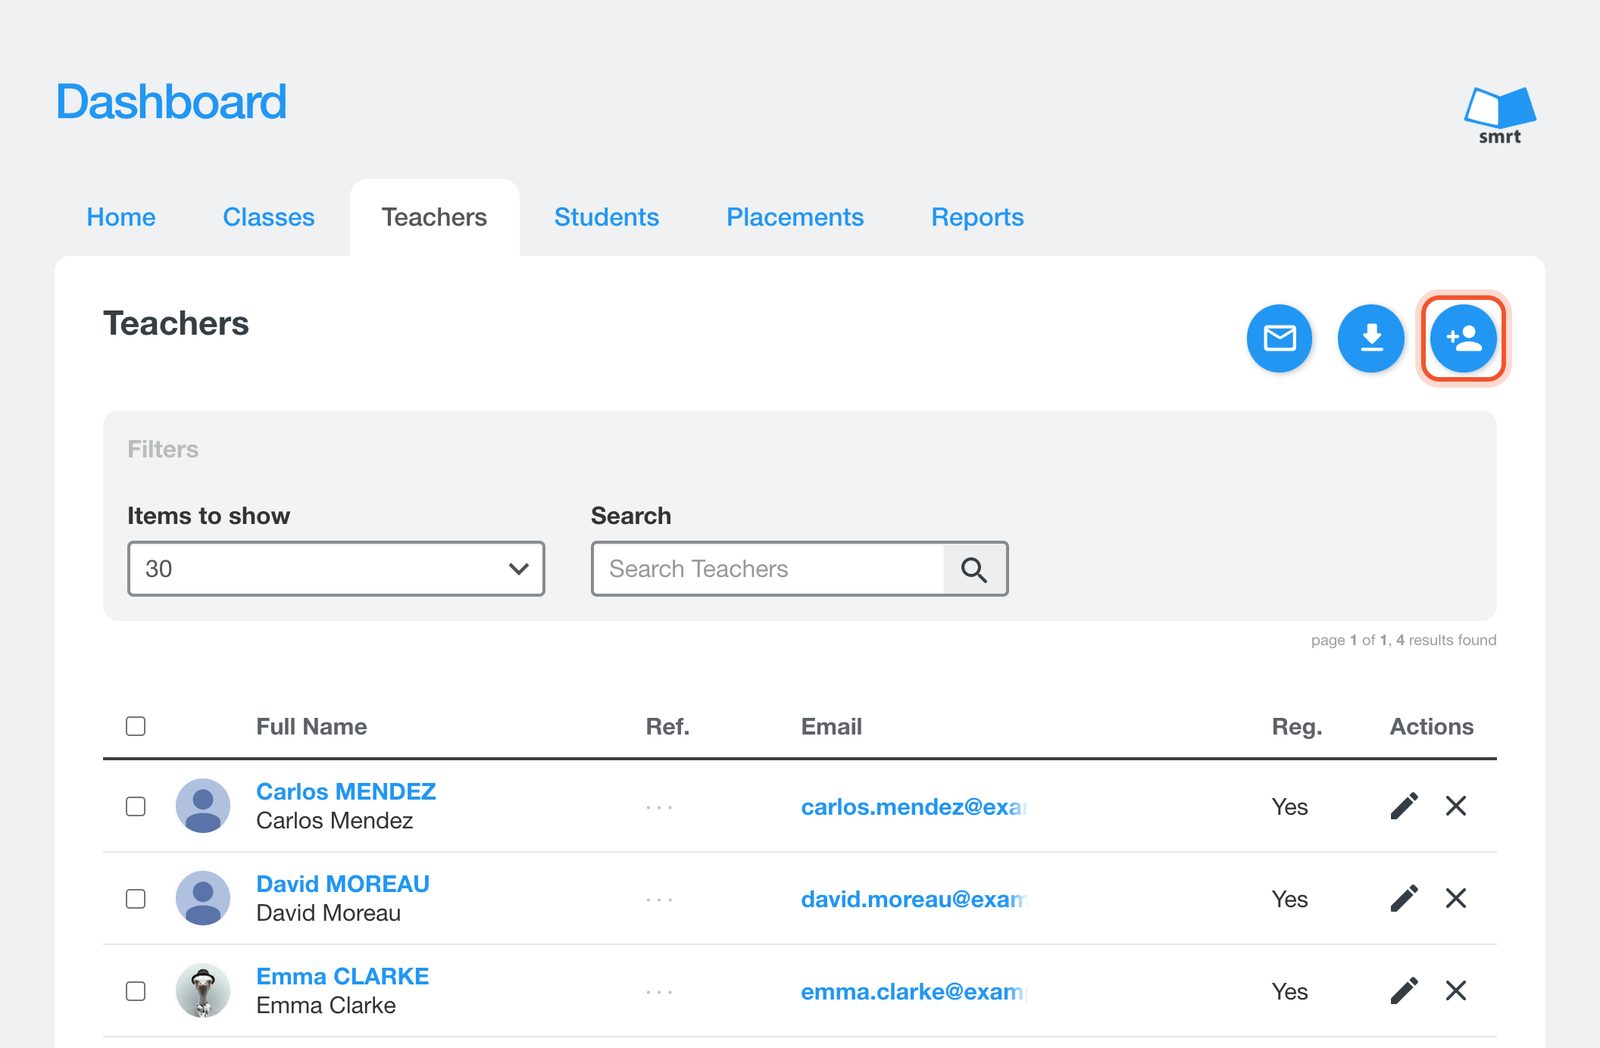Viewport: 1600px width, 1048px height.
Task: Focus the Search Teachers input field
Action: coord(768,569)
